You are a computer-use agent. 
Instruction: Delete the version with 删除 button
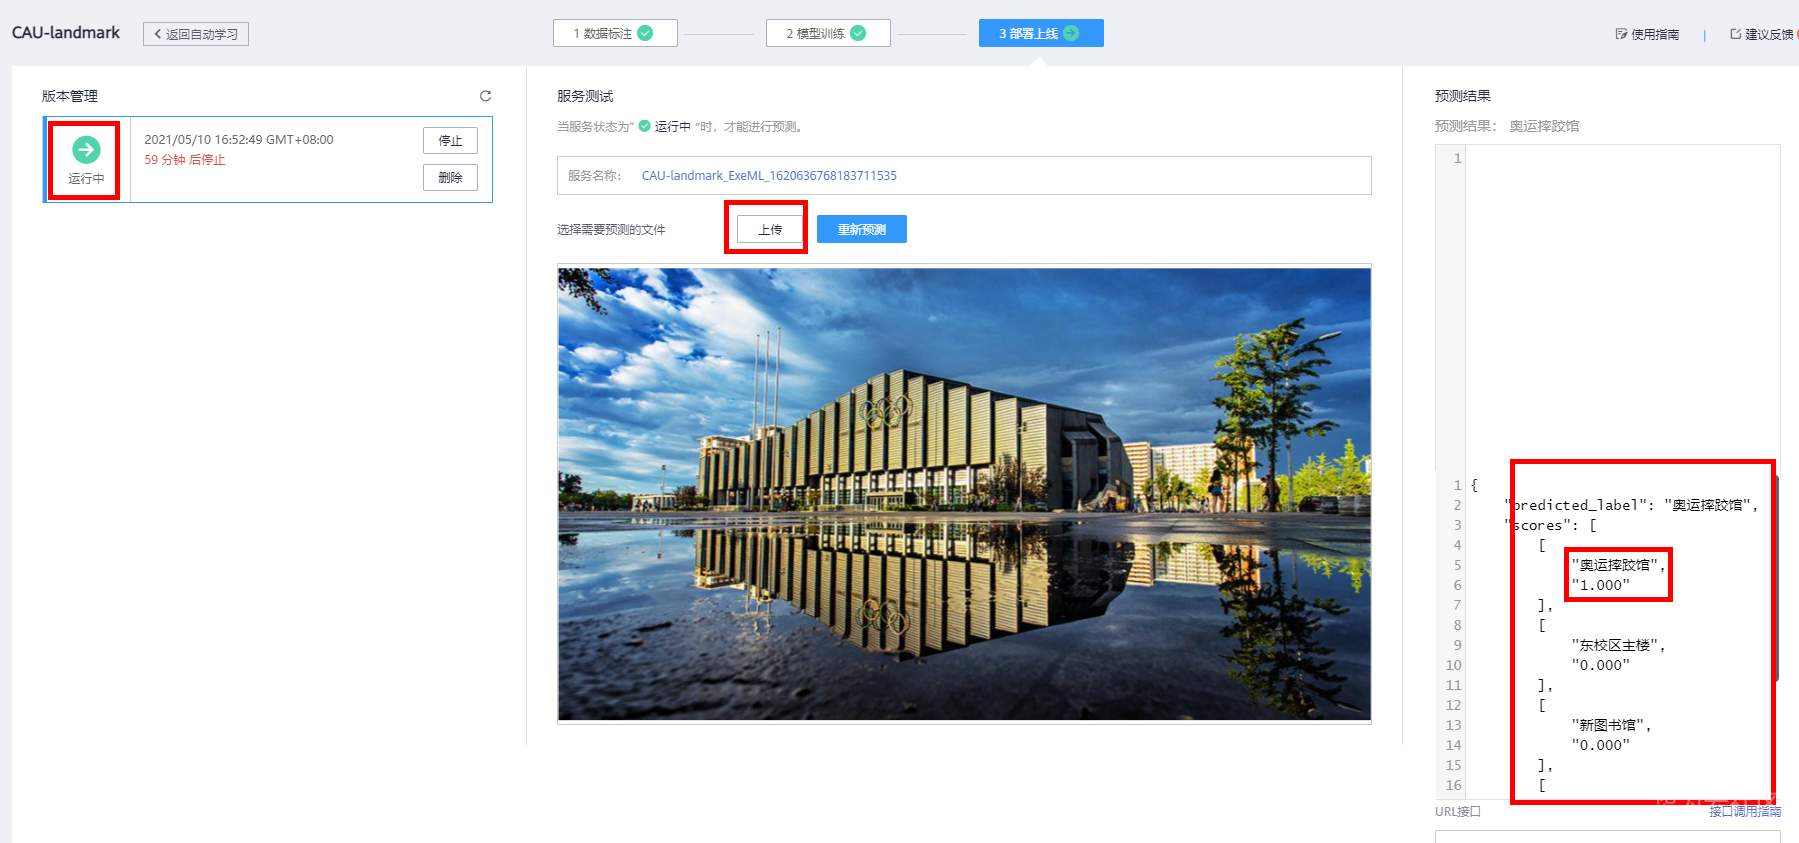point(450,178)
